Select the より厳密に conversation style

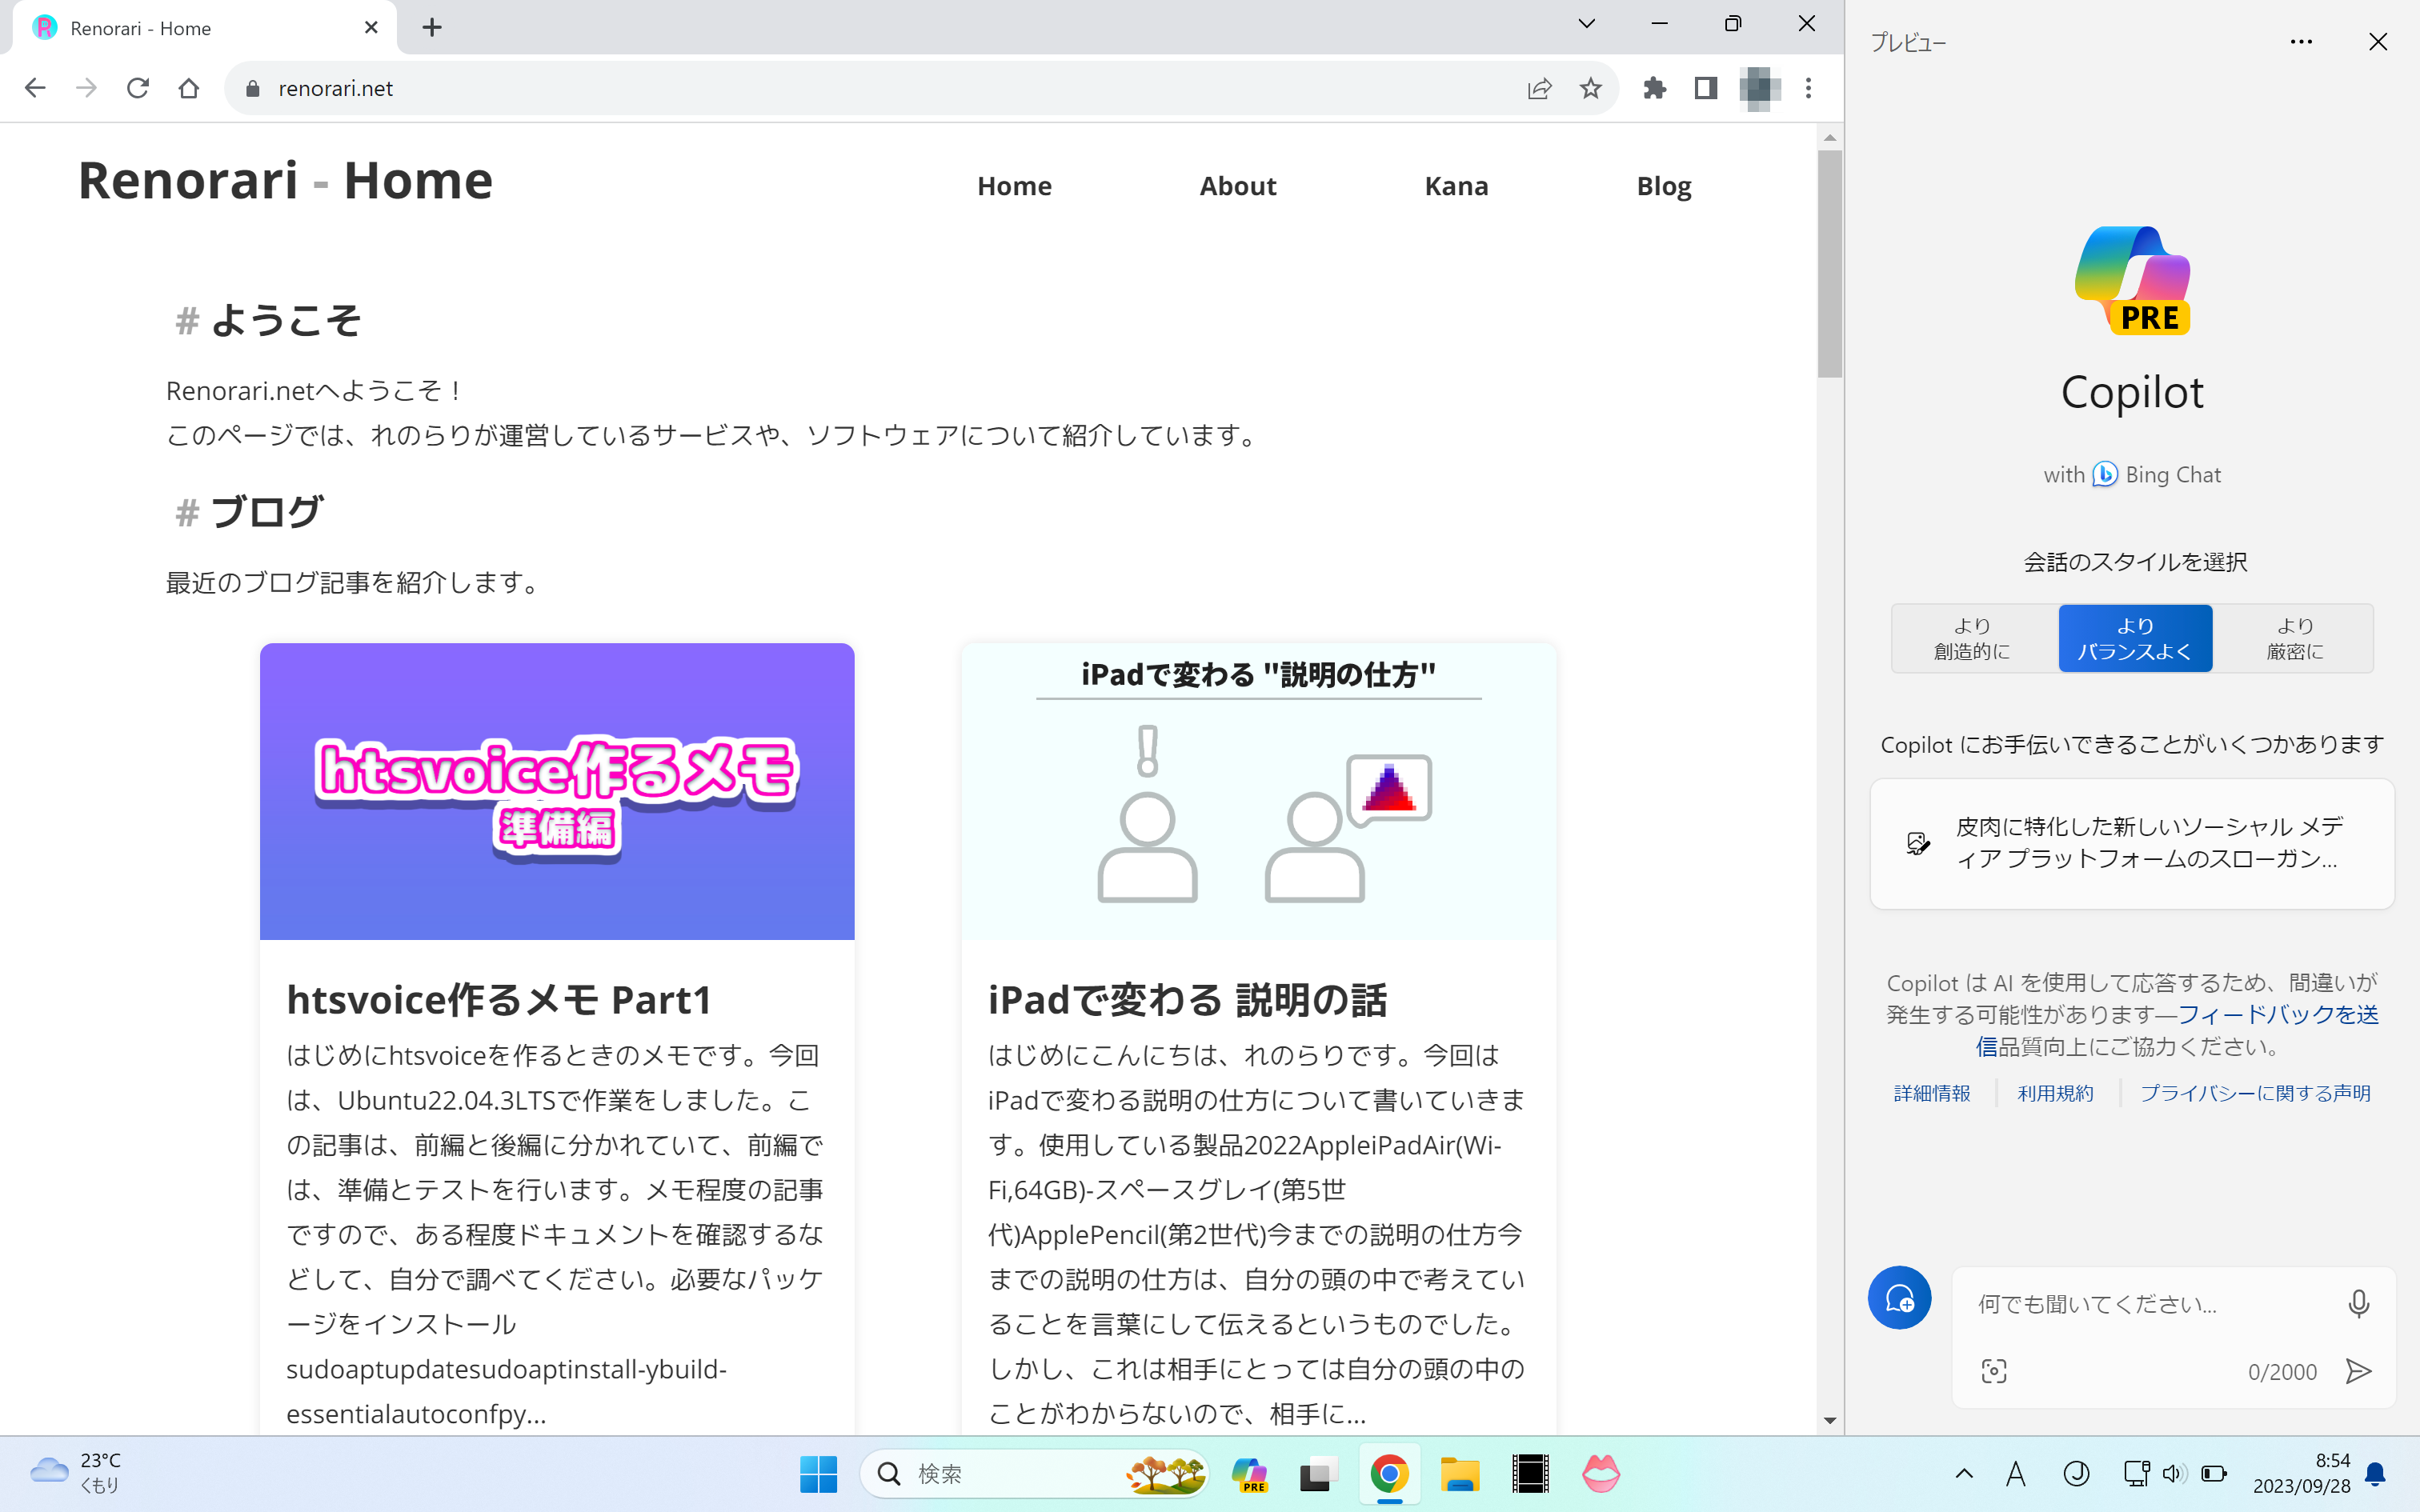tap(2294, 638)
